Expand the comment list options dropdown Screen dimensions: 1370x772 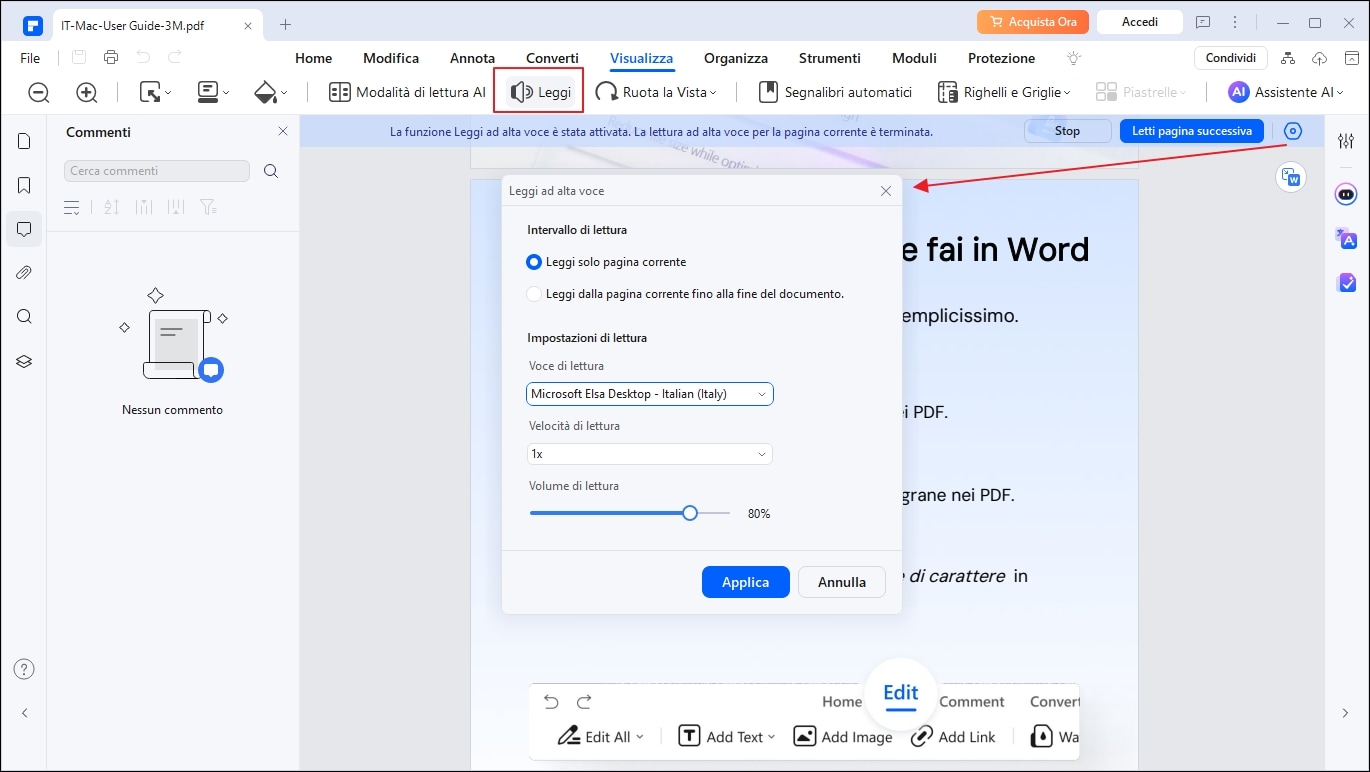pyautogui.click(x=72, y=207)
